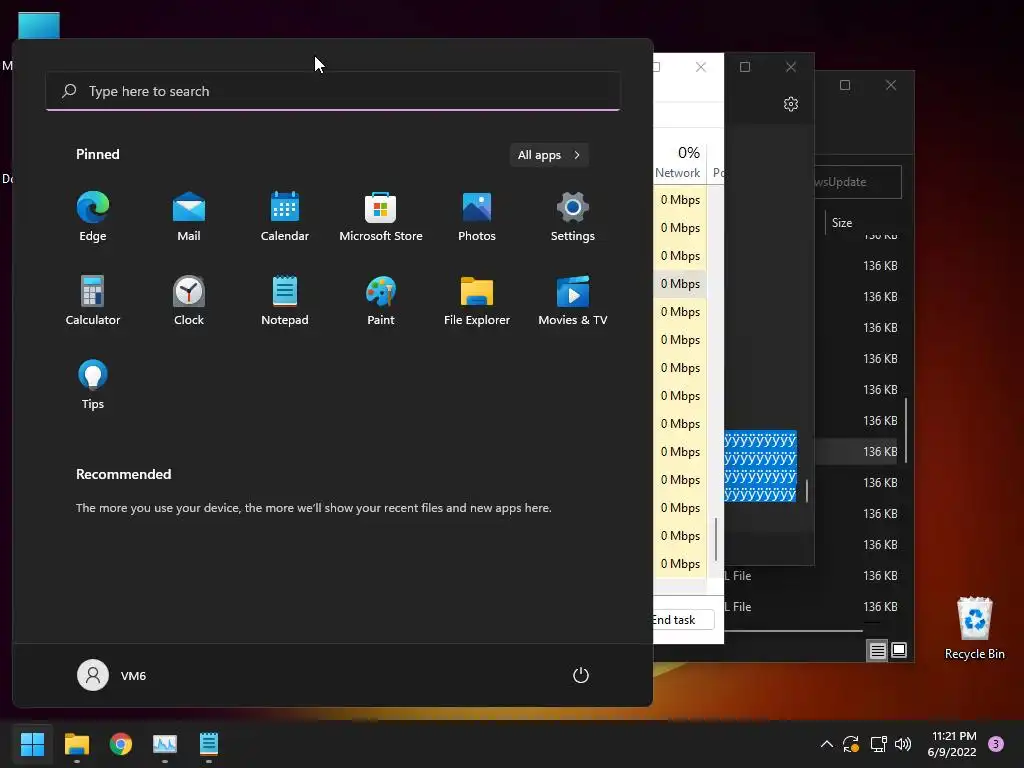
Task: Open the Paint app
Action: [x=381, y=300]
